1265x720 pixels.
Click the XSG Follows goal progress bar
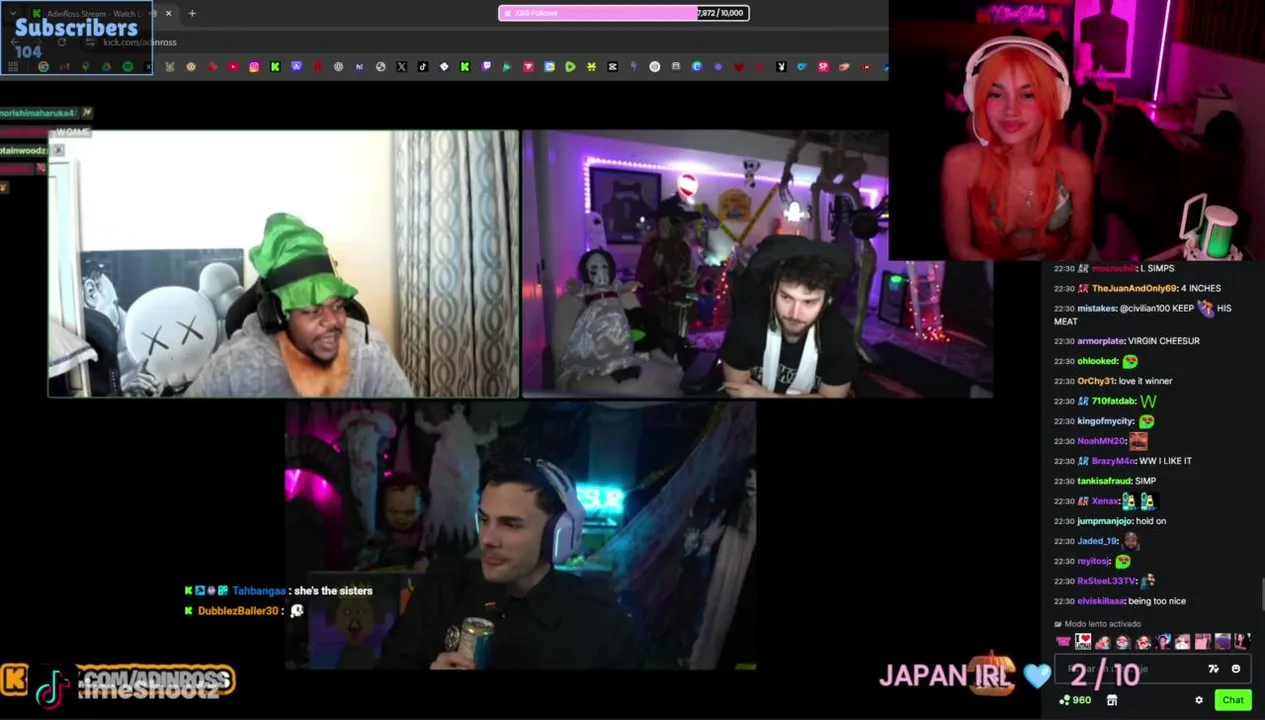click(623, 13)
